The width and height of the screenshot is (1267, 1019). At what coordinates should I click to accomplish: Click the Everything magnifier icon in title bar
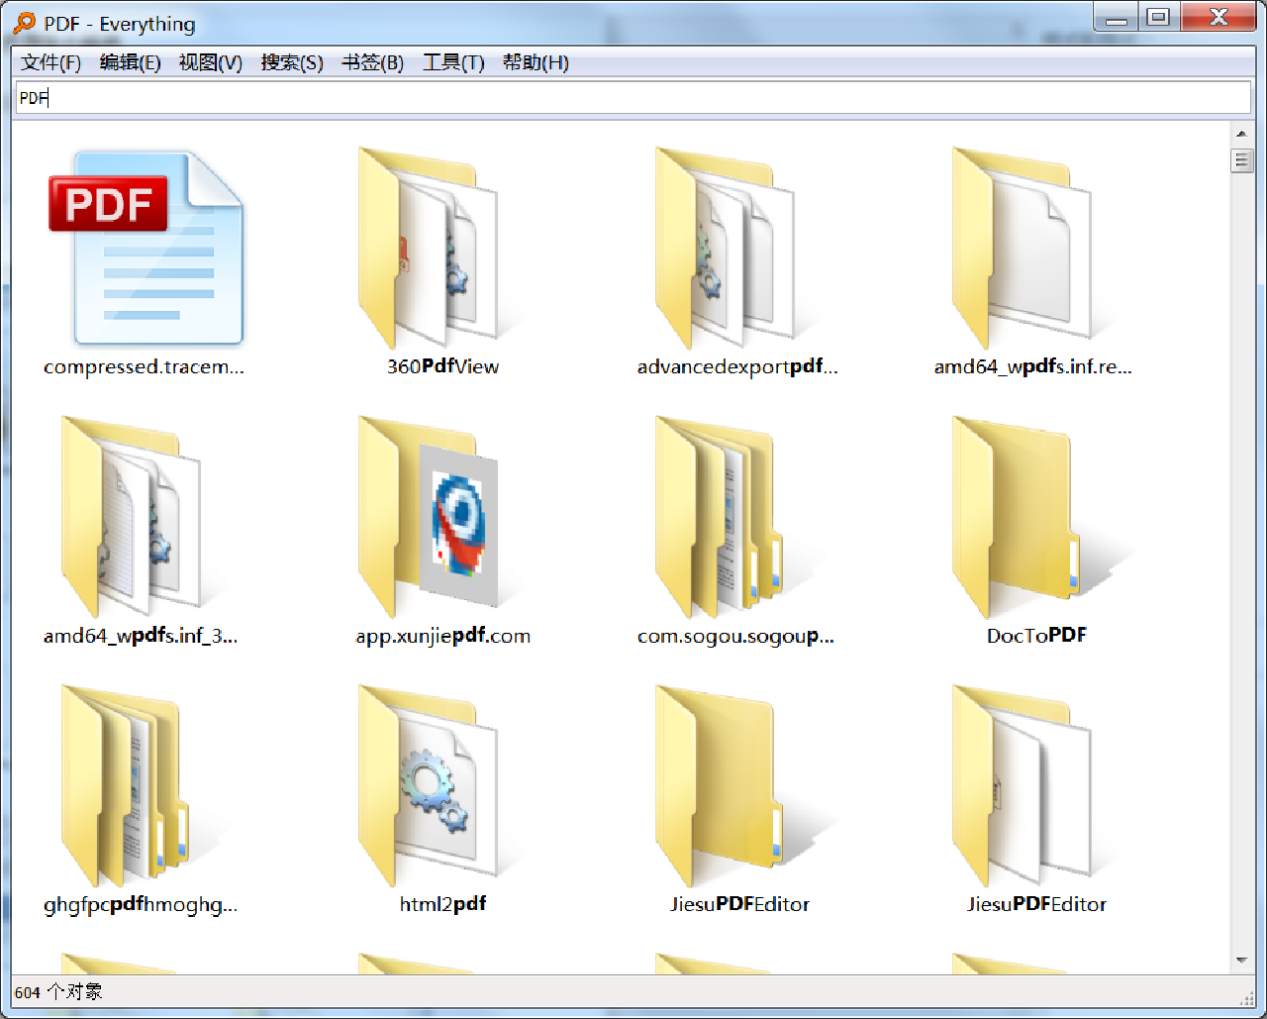(24, 23)
